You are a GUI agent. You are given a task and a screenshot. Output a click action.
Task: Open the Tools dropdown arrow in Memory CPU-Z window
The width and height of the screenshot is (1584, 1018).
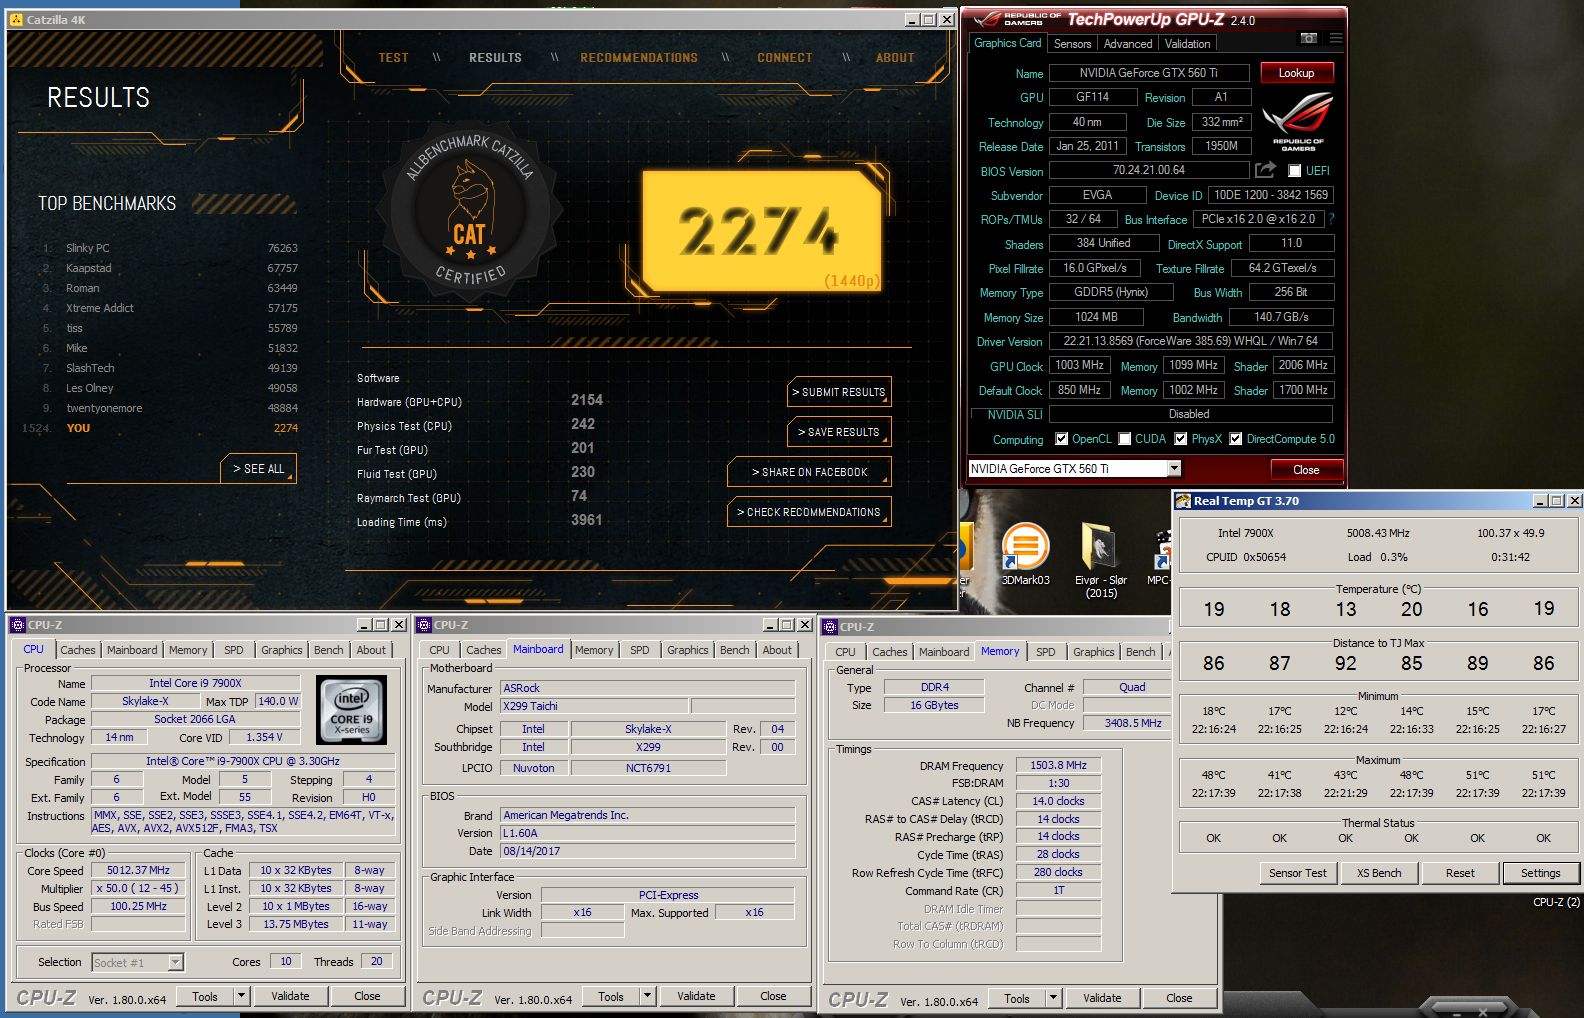point(1053,998)
